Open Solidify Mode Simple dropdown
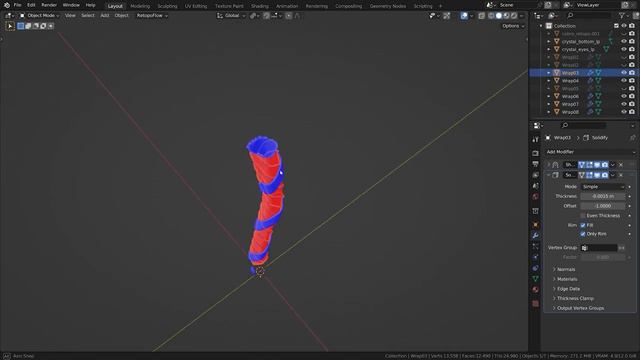The image size is (640, 360). point(603,187)
